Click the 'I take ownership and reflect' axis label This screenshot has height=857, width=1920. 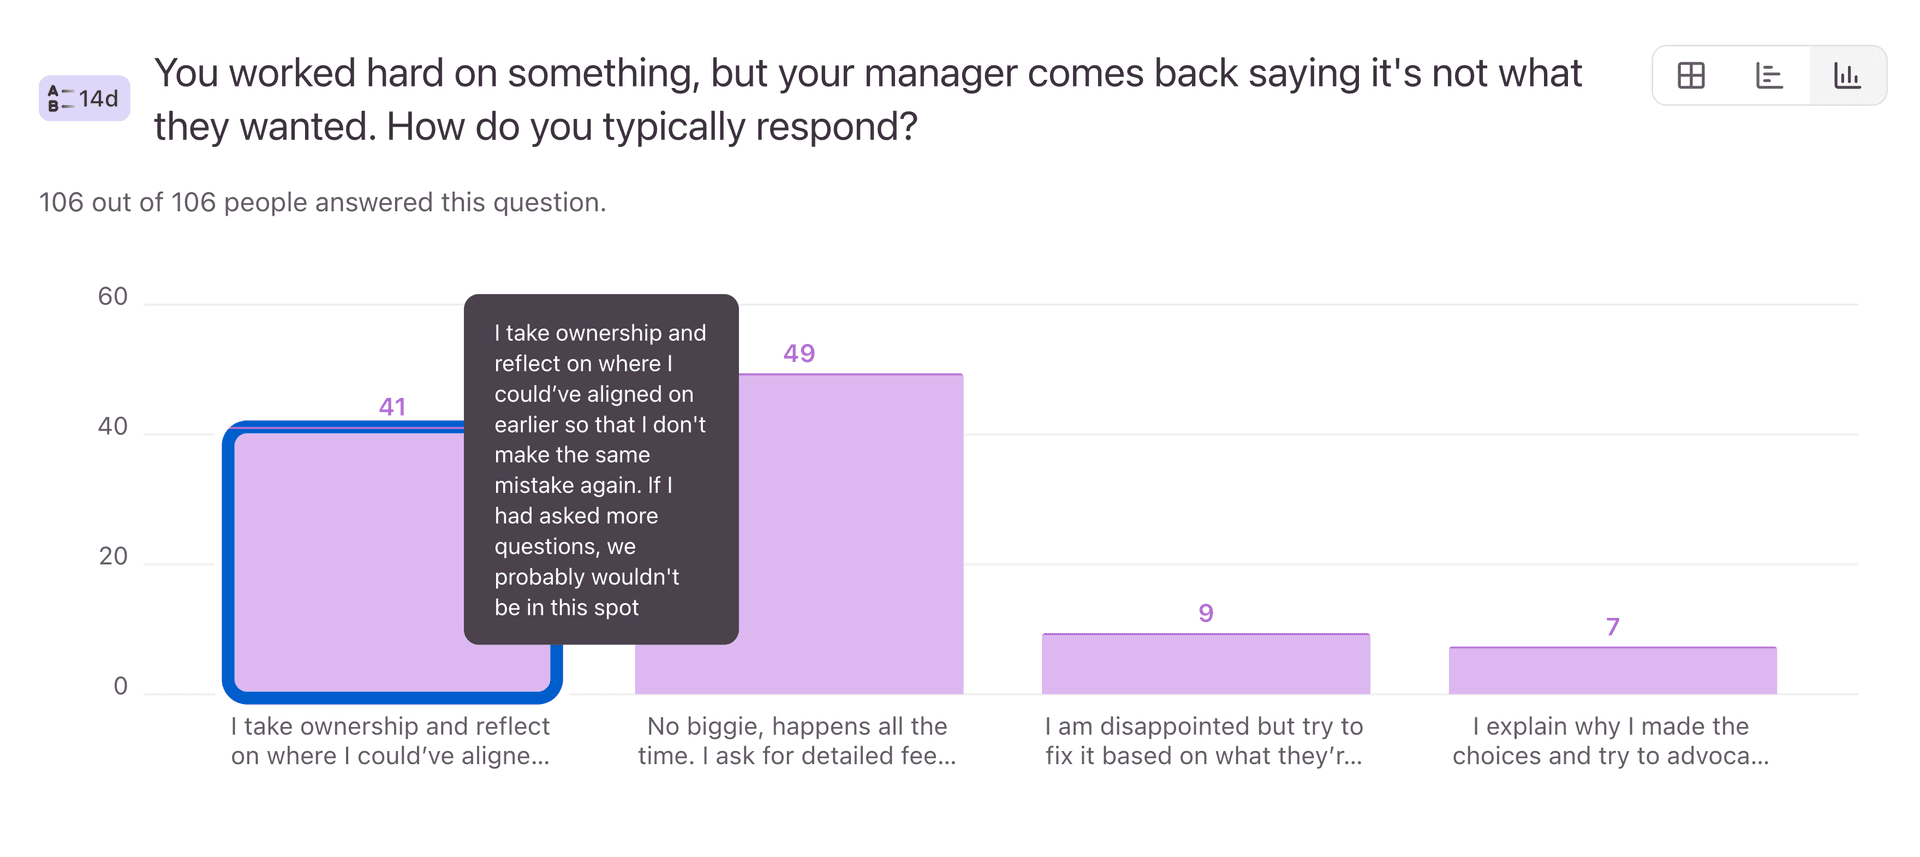[391, 741]
